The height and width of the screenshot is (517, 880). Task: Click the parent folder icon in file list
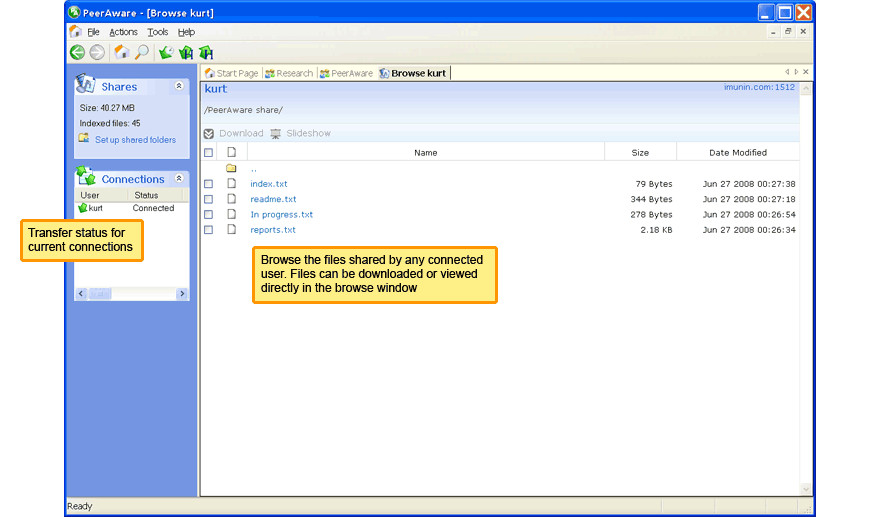coord(231,168)
